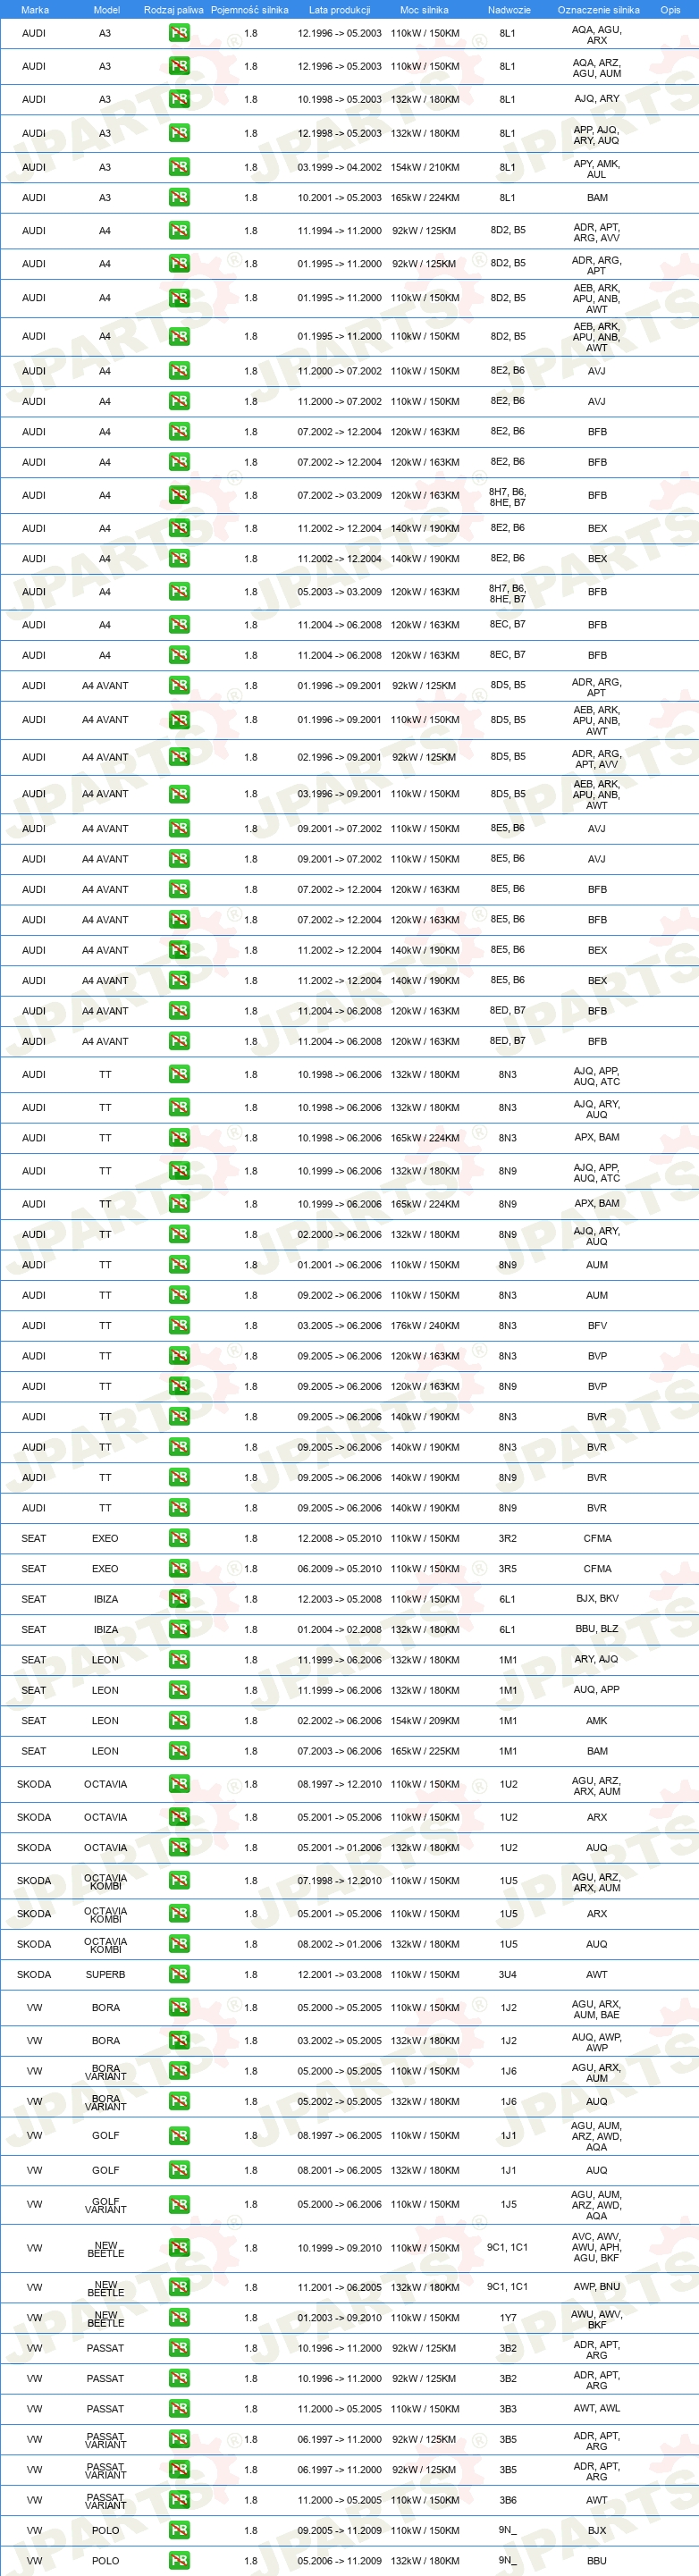Click the Rodzaj paliwa column header
The width and height of the screenshot is (699, 2576).
(173, 10)
